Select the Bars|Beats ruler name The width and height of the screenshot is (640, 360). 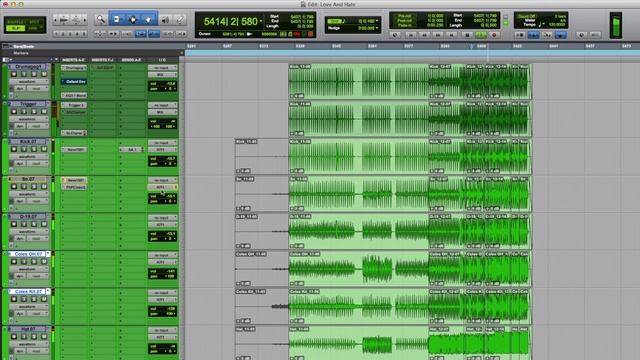[24, 47]
